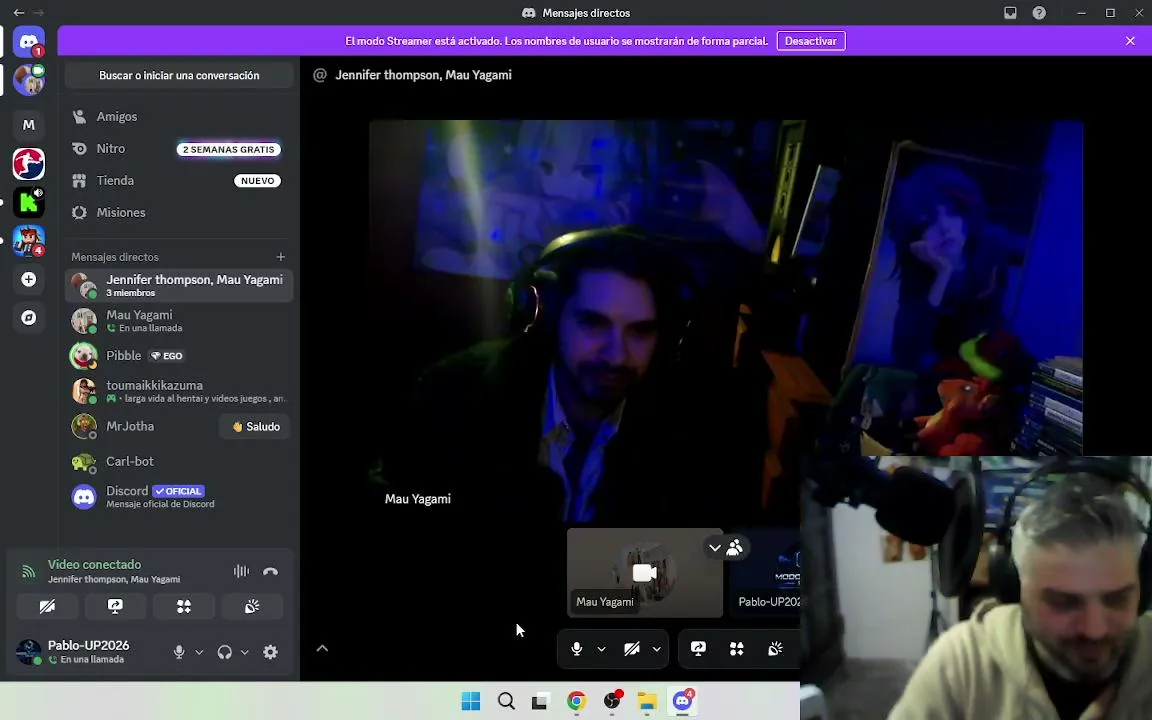Open File Explorer from the taskbar
Viewport: 1152px width, 720px height.
pyautogui.click(x=647, y=701)
